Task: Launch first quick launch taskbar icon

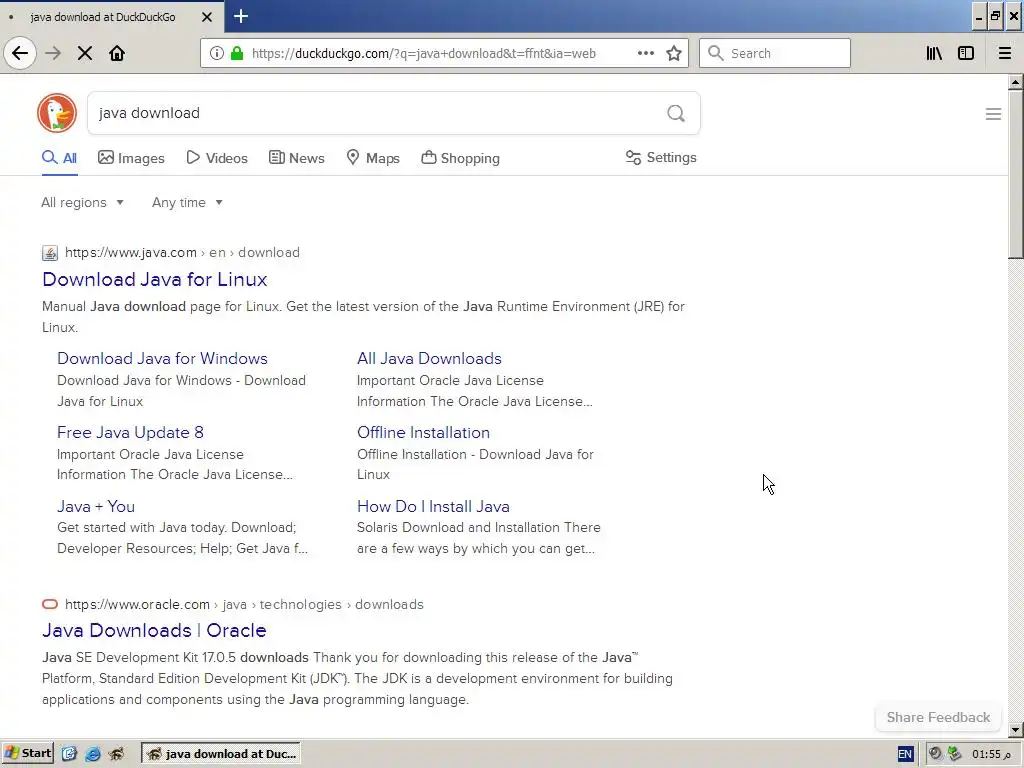Action: pos(69,754)
